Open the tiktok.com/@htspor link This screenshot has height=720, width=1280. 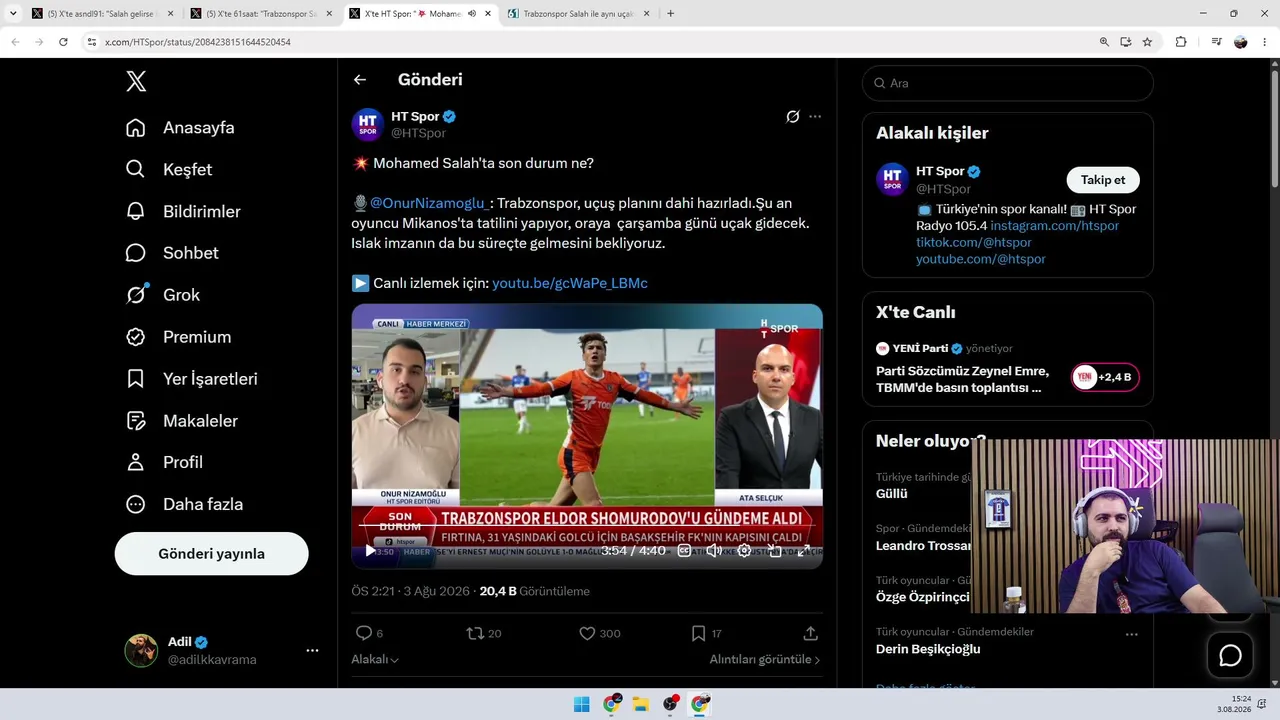point(974,242)
